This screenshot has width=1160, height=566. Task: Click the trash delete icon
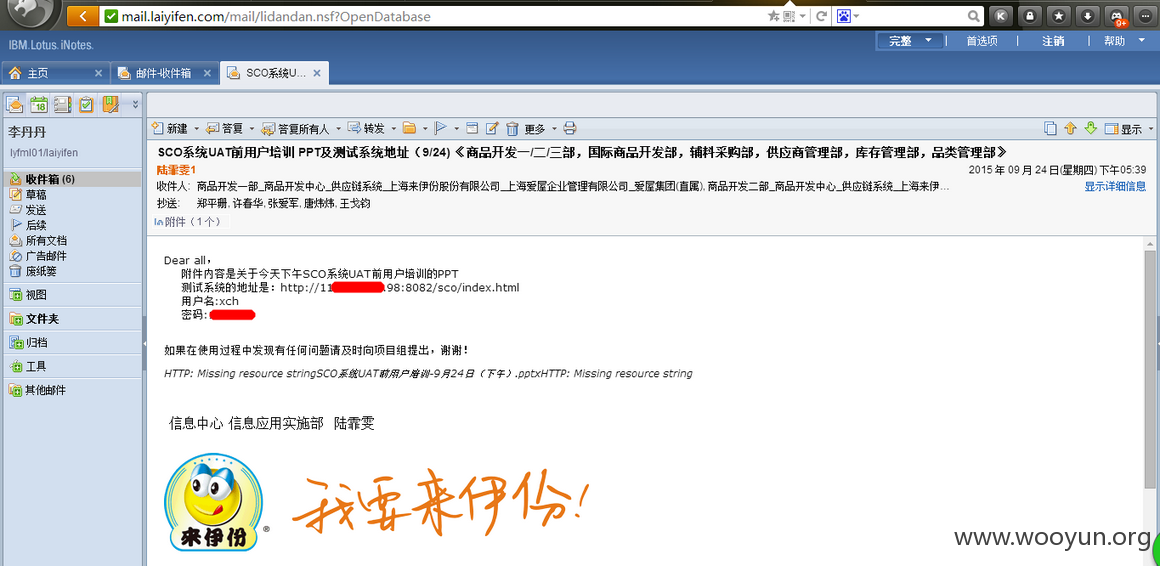click(x=512, y=129)
